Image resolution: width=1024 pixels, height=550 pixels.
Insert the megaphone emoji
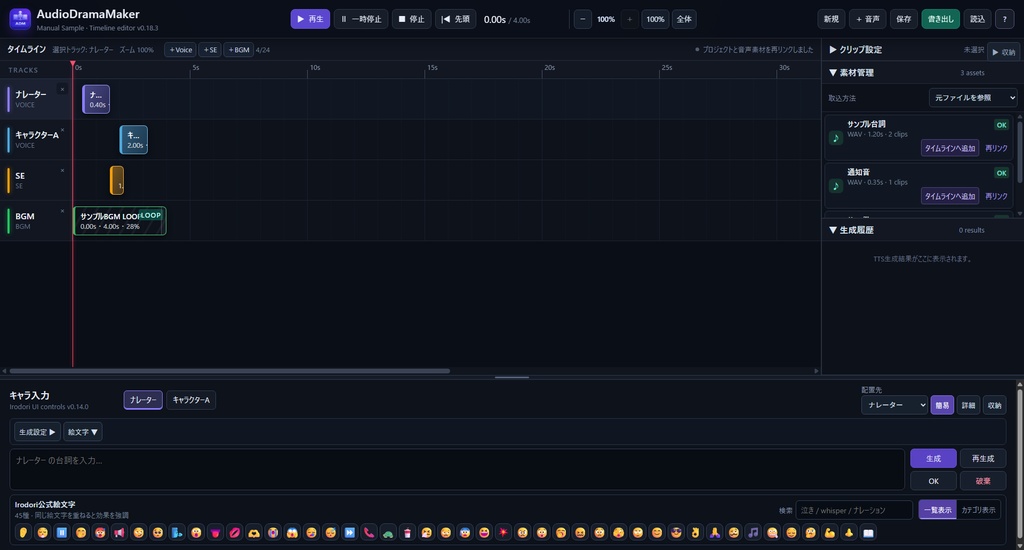tap(119, 532)
